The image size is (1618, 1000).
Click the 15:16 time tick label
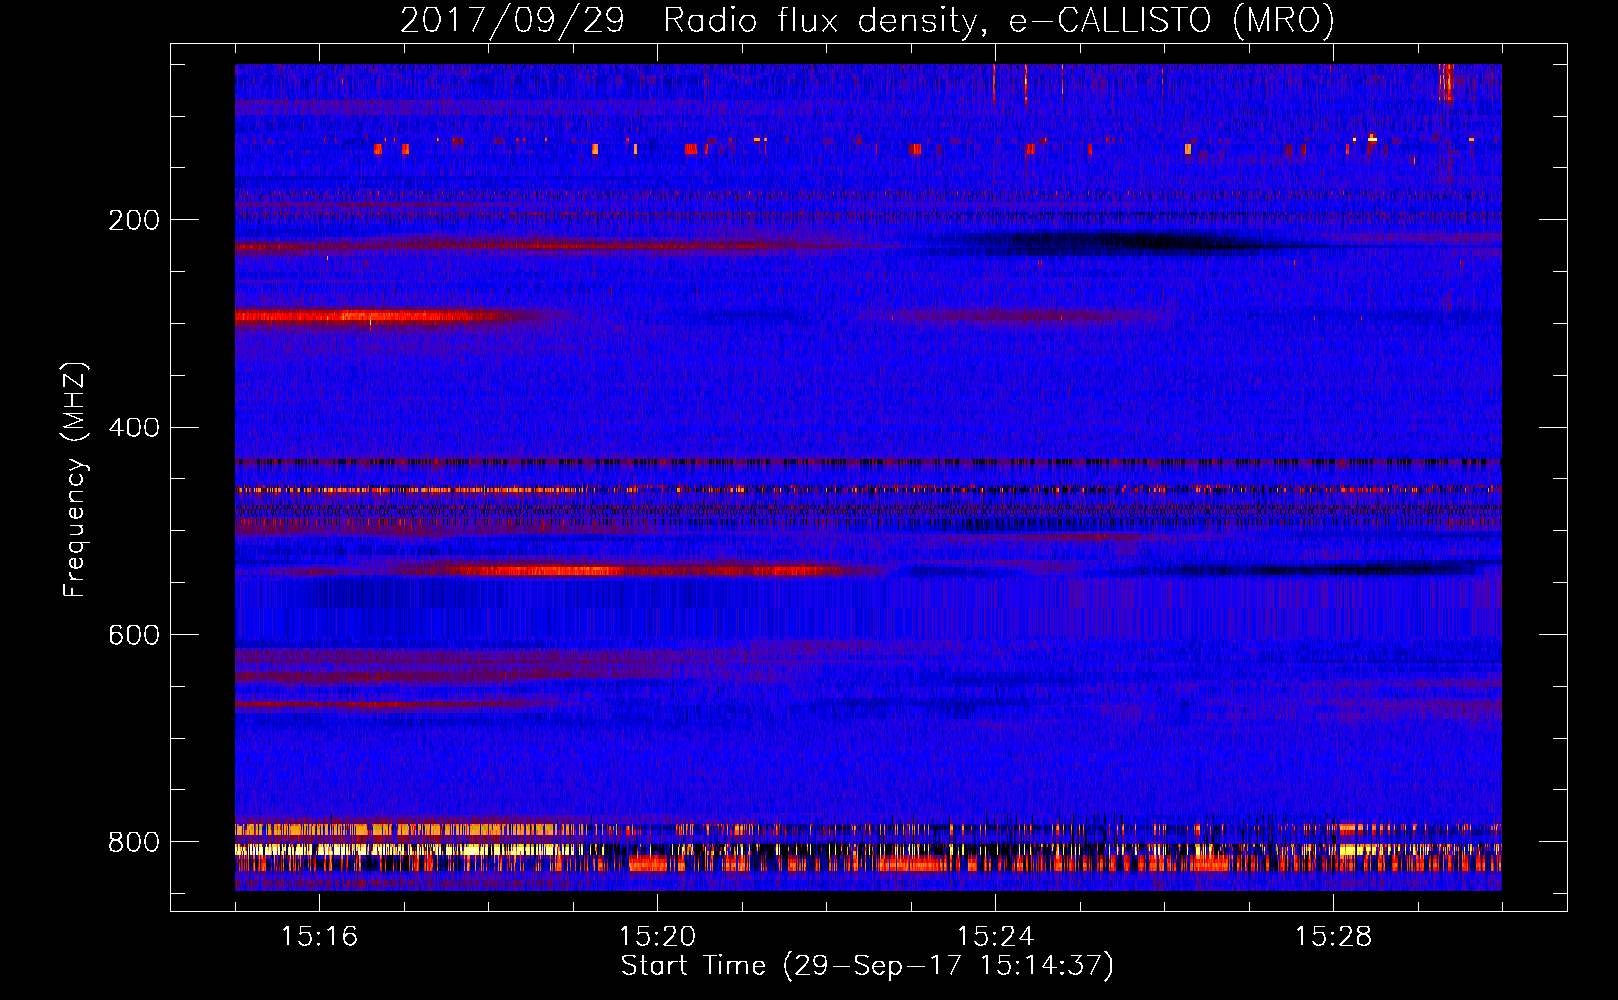(x=319, y=937)
